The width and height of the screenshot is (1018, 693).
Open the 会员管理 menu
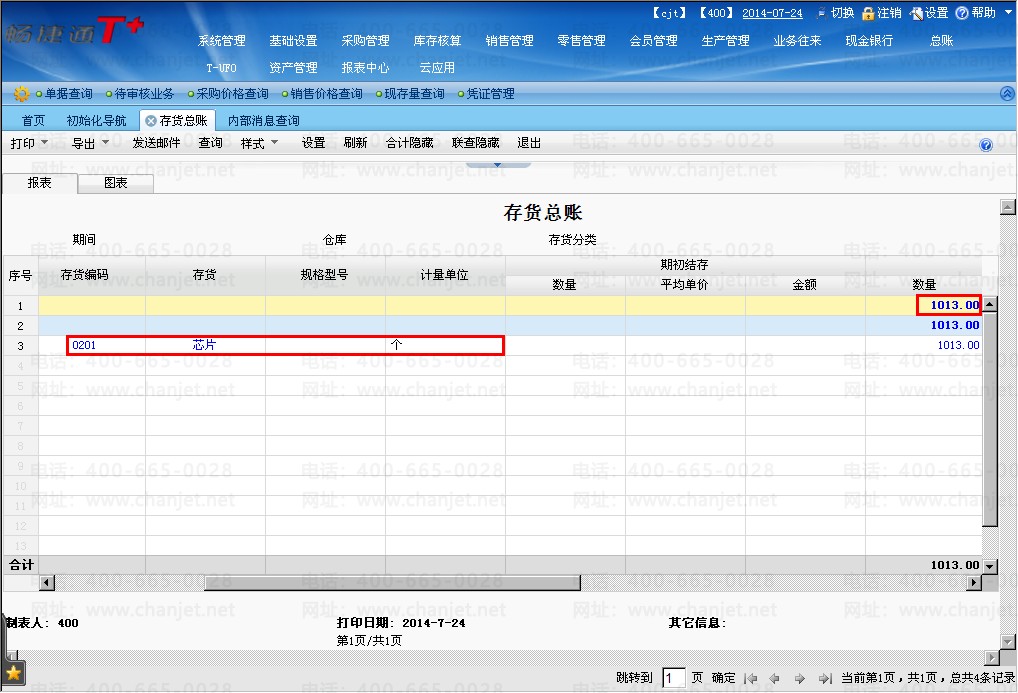(654, 41)
